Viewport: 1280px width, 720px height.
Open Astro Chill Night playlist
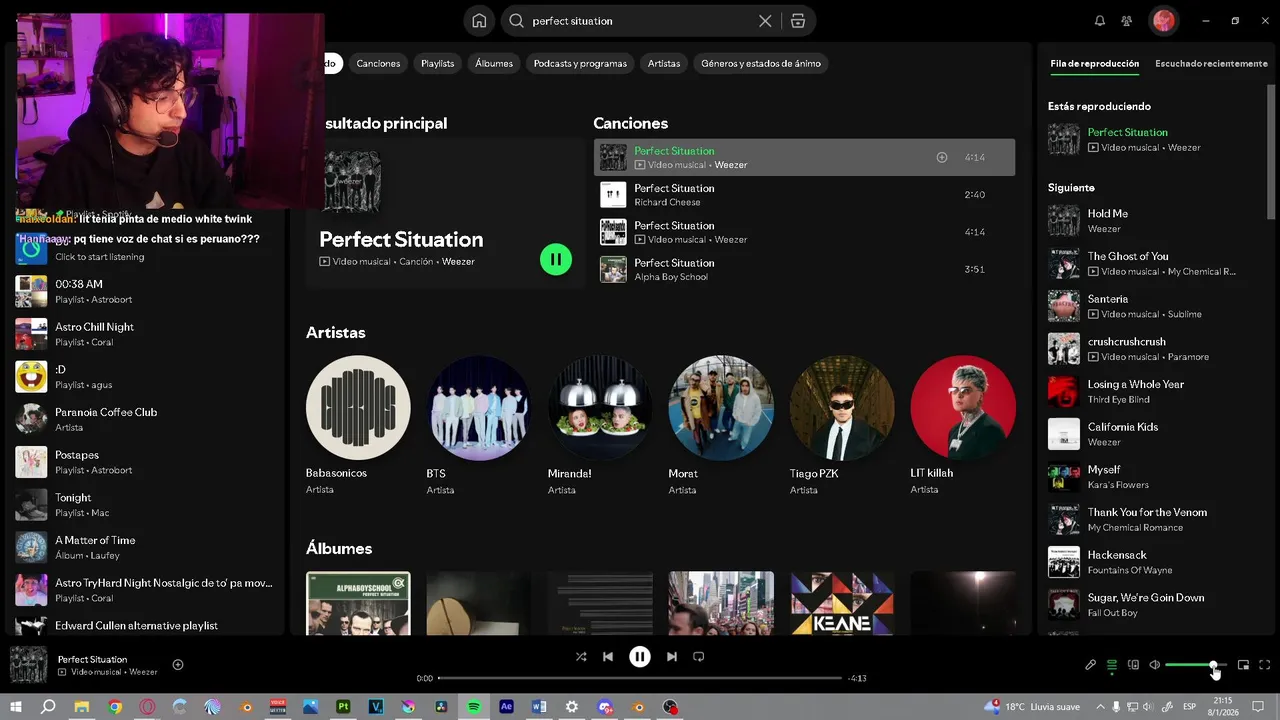pos(146,334)
